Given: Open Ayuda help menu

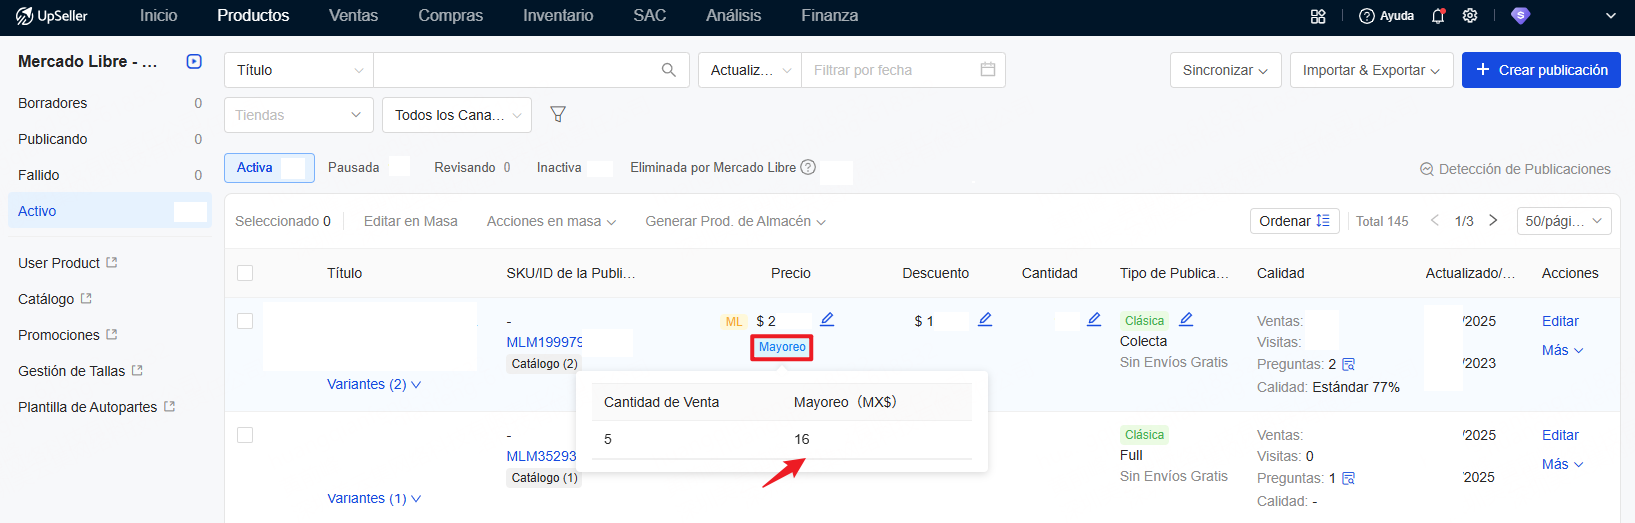Looking at the screenshot, I should point(1386,16).
